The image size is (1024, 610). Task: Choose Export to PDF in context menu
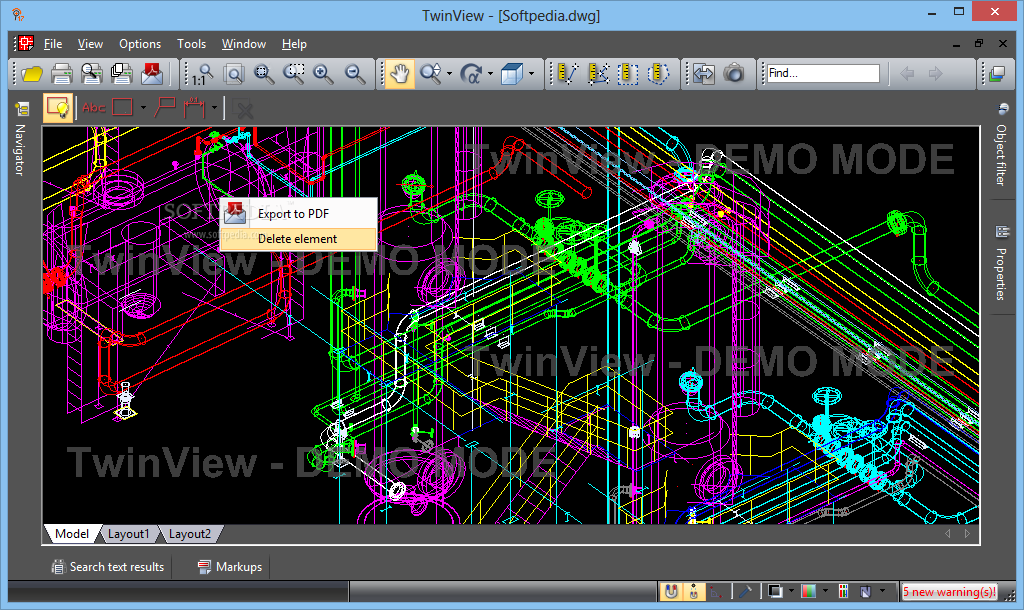click(298, 214)
